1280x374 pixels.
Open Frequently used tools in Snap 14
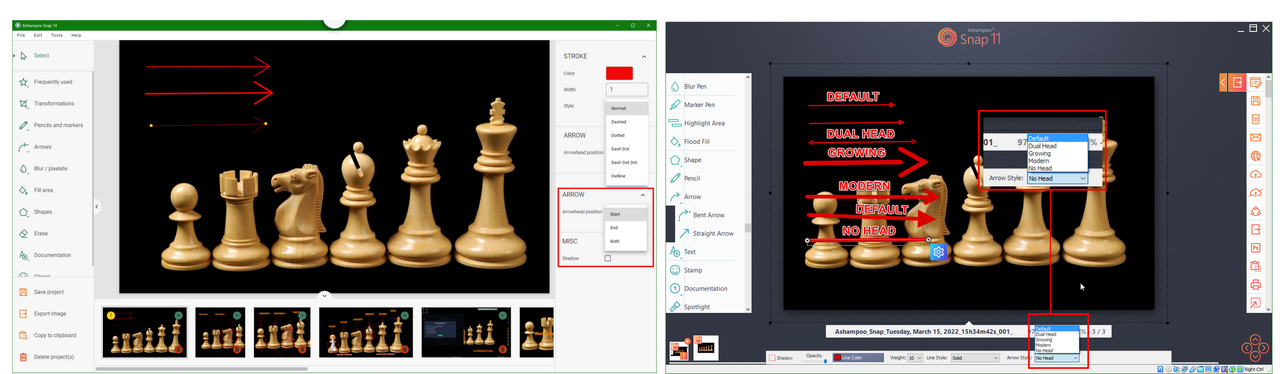pos(47,82)
